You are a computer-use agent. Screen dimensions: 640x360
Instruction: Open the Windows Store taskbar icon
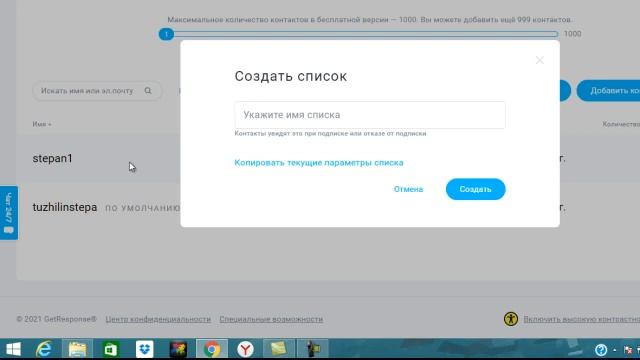pyautogui.click(x=111, y=349)
